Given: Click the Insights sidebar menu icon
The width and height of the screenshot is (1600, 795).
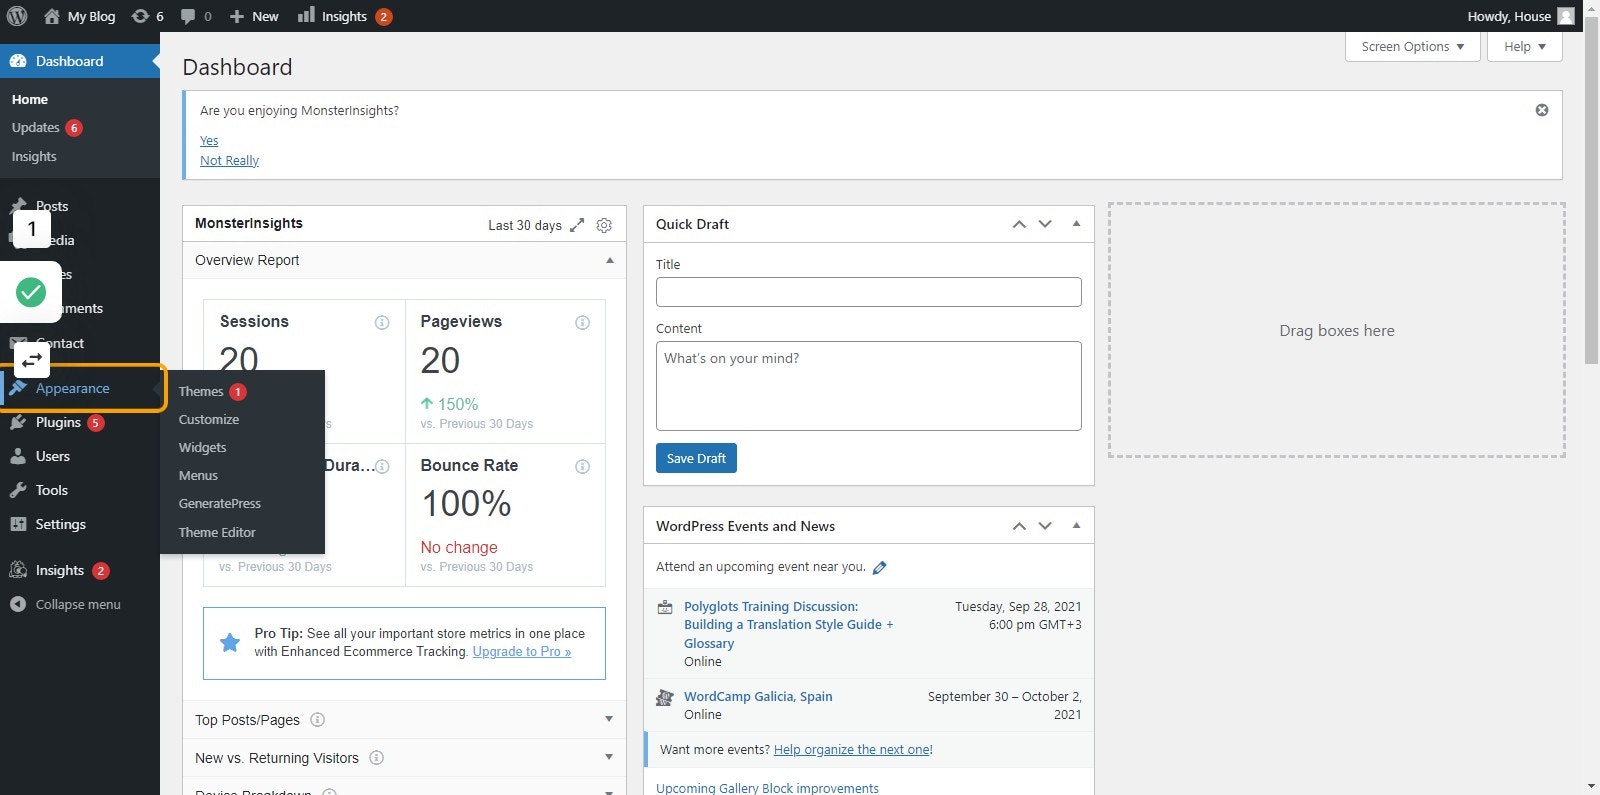Looking at the screenshot, I should pyautogui.click(x=18, y=570).
